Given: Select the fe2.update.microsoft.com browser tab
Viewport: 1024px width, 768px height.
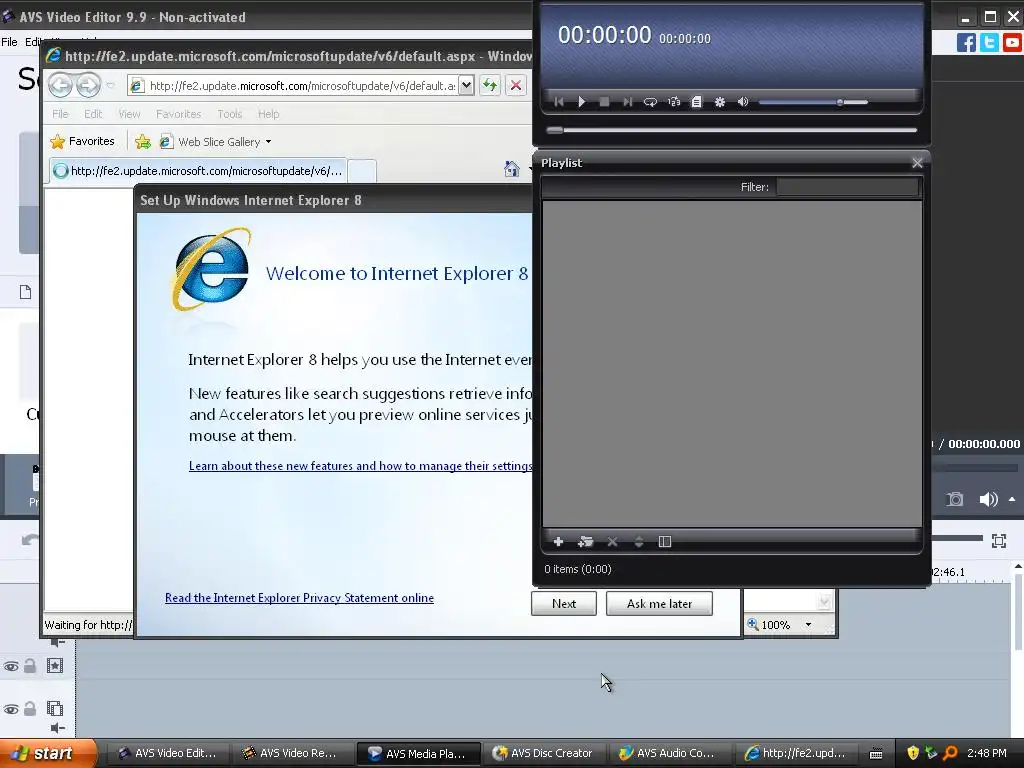Looking at the screenshot, I should (x=198, y=170).
